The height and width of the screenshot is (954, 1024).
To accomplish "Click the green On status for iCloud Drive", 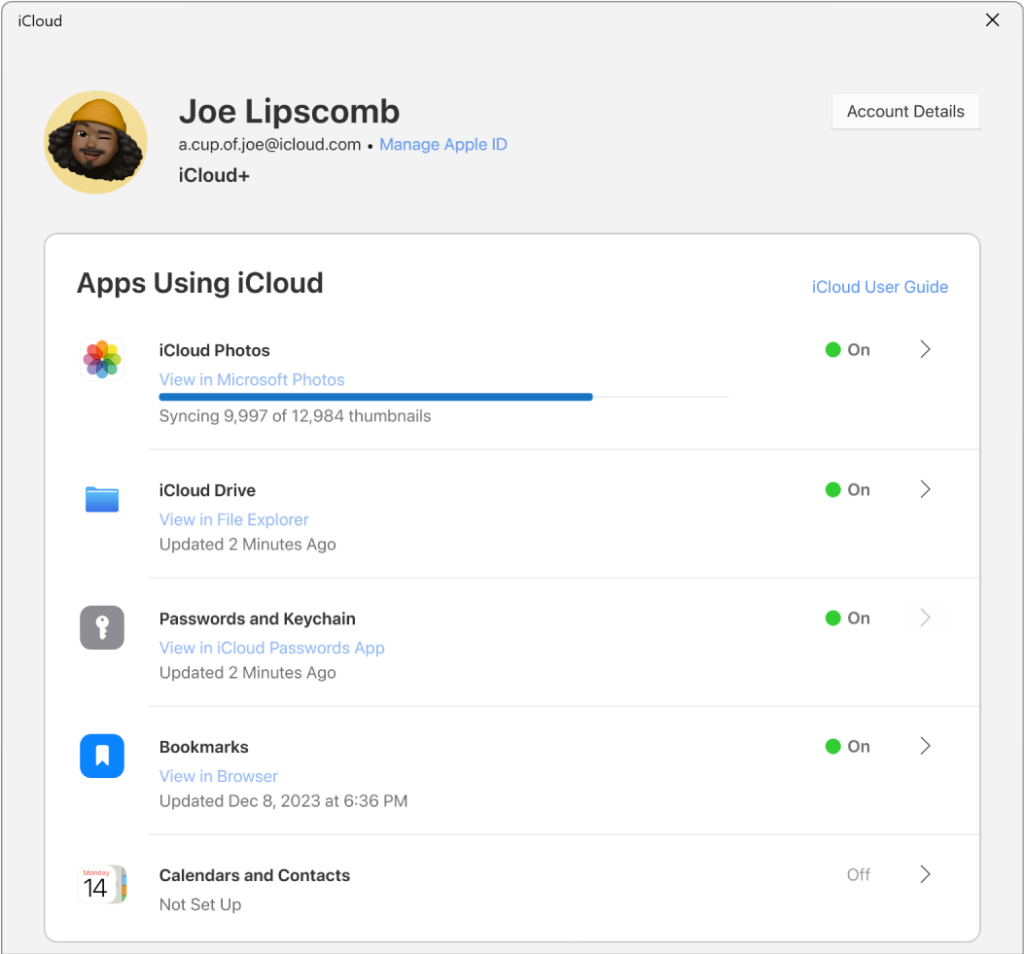I will (x=848, y=490).
